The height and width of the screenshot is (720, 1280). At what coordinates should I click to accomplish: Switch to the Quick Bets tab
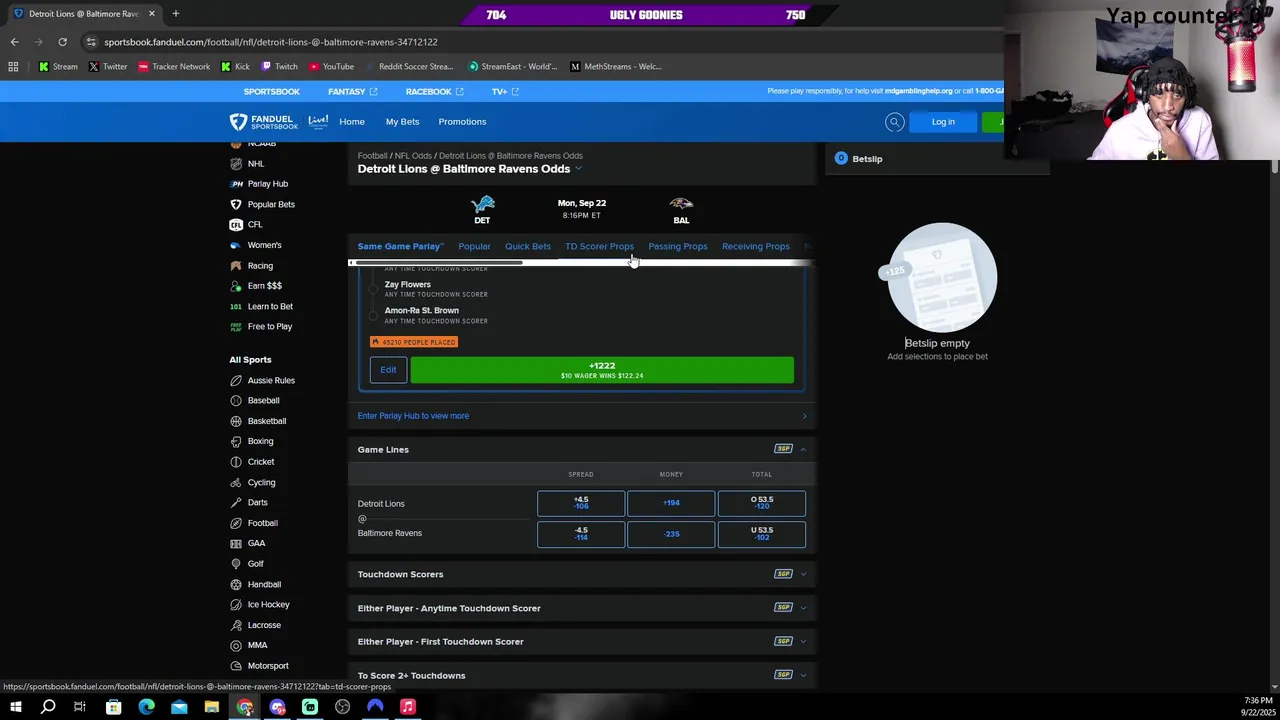tap(527, 246)
